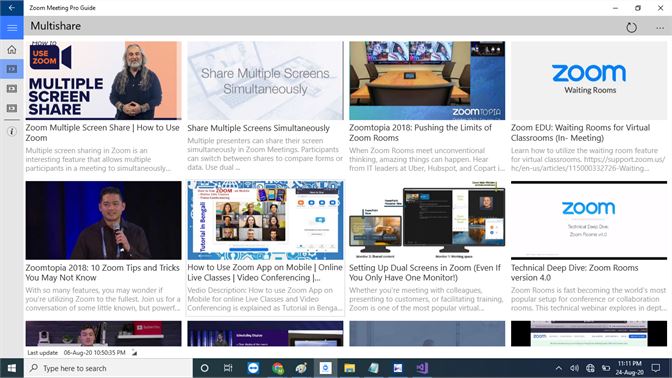Open the 'Share Multiple Screens Simultaneously' title link
Image resolution: width=672 pixels, height=378 pixels.
[258, 128]
